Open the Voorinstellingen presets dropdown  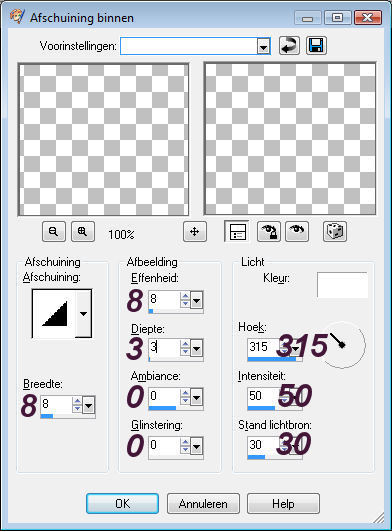263,46
